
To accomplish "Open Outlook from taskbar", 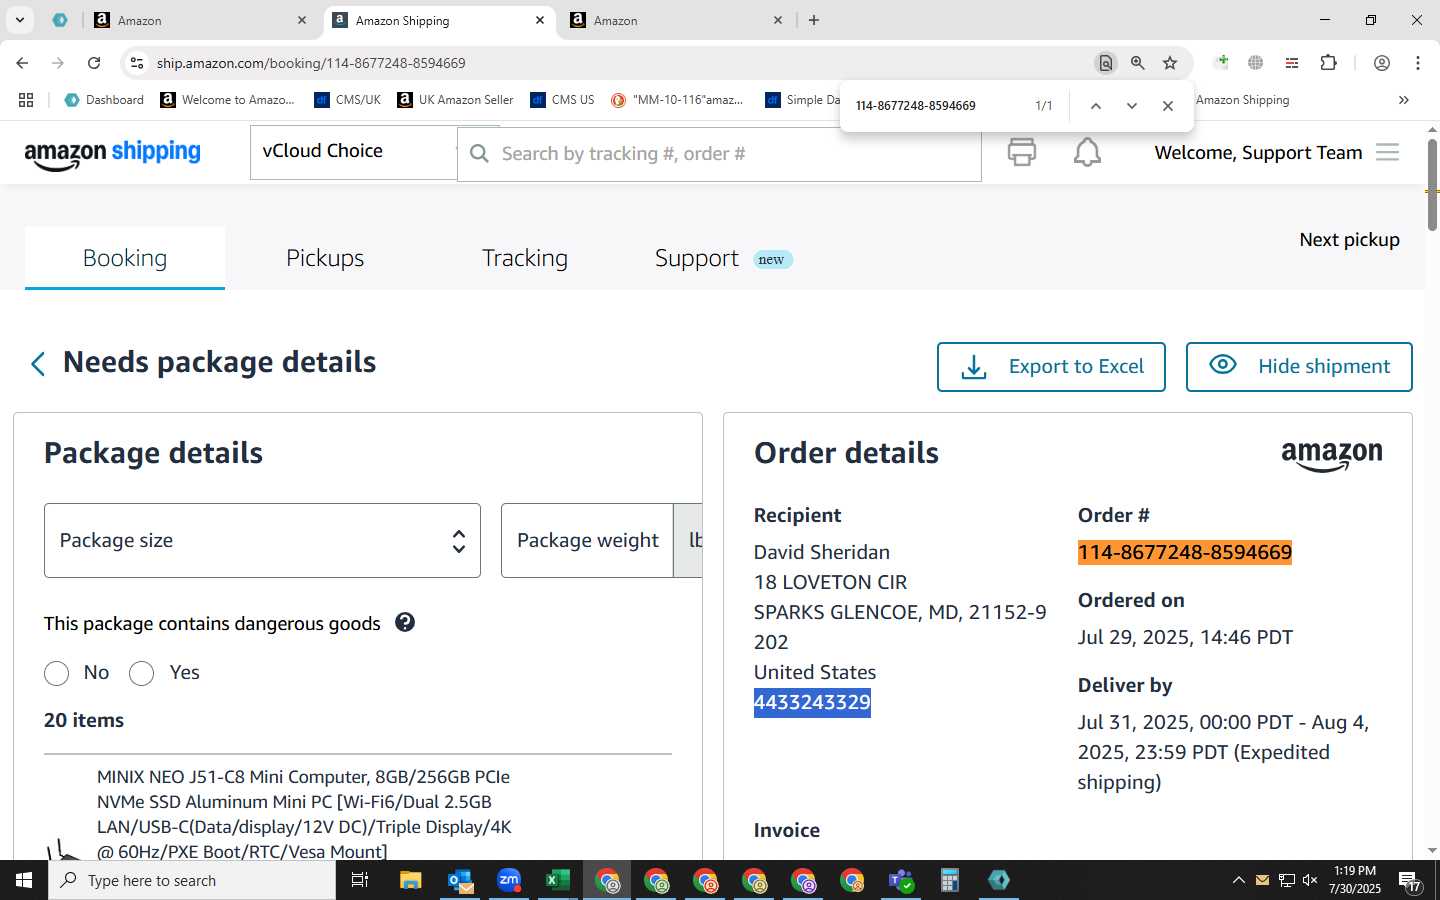I will [460, 880].
